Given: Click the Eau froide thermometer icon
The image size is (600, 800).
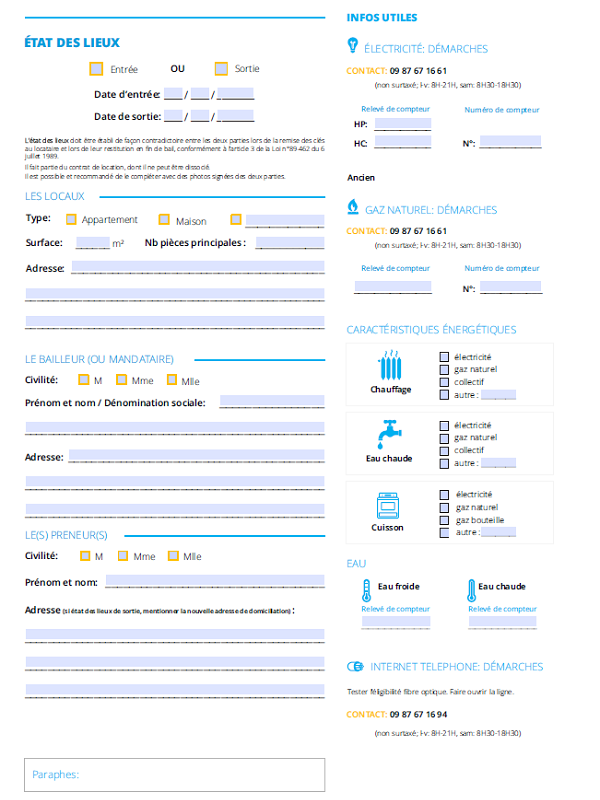Looking at the screenshot, I should tap(366, 591).
